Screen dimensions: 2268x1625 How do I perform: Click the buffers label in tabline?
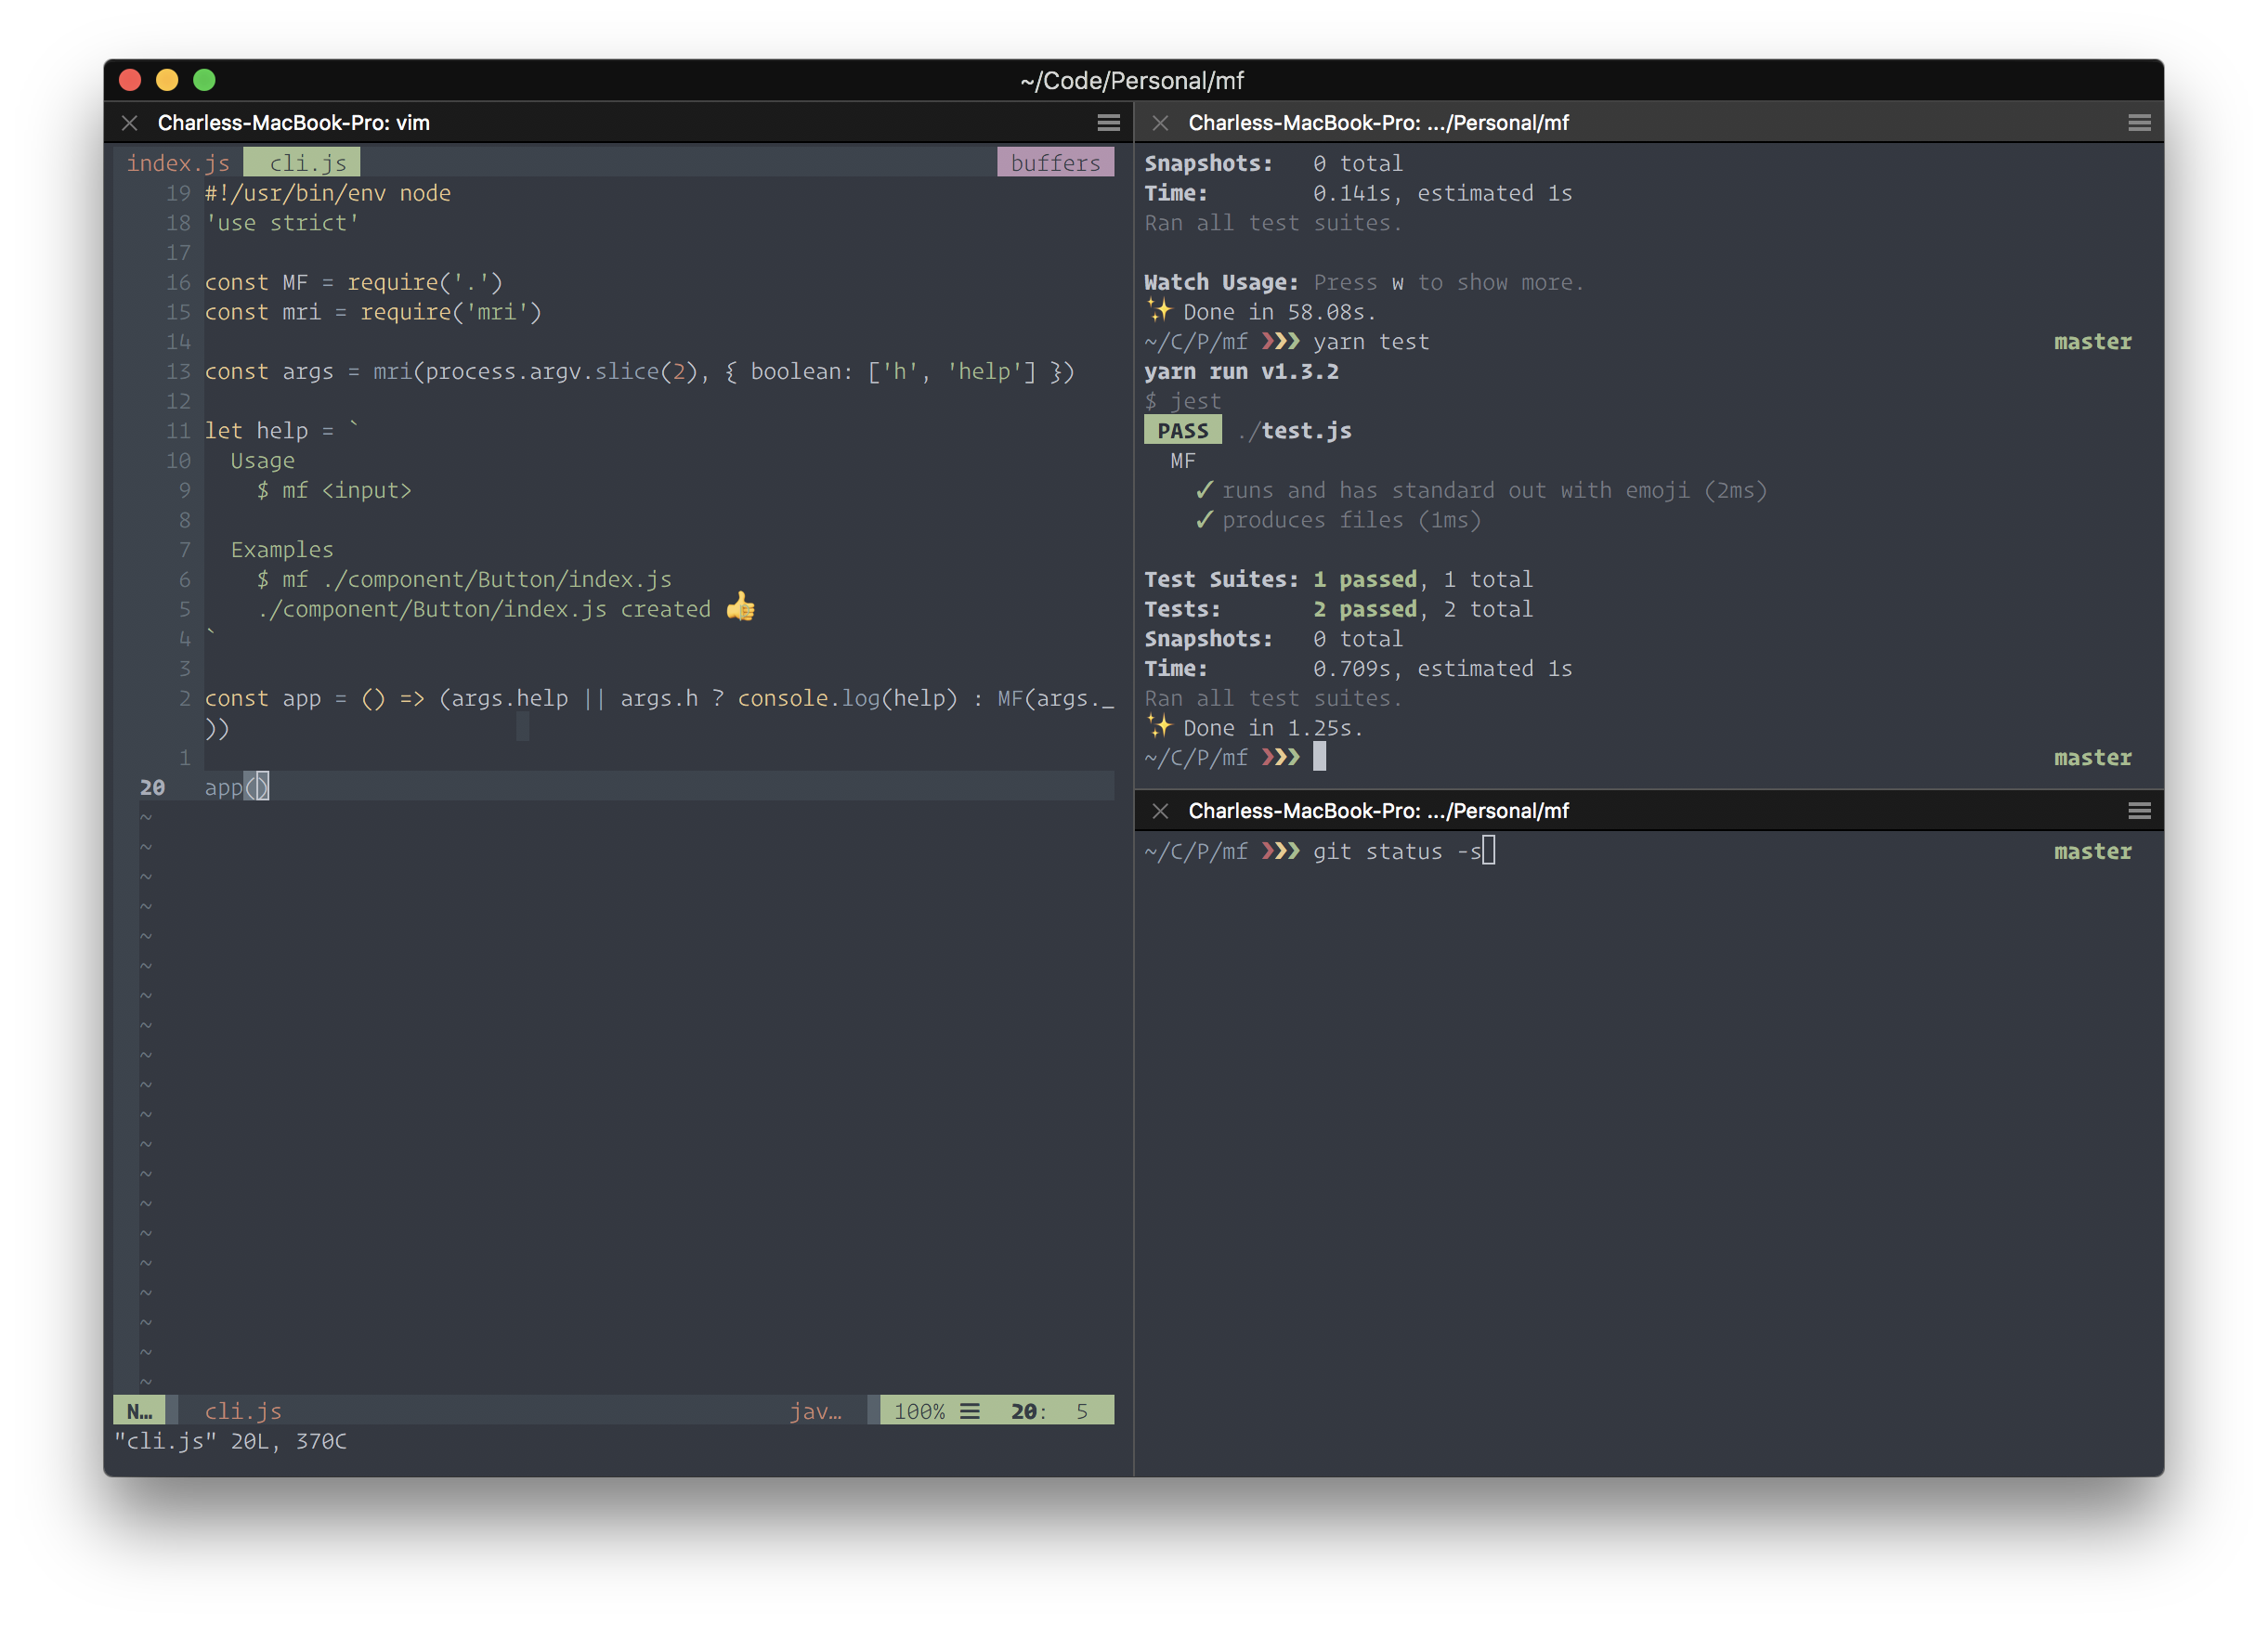pyautogui.click(x=1055, y=163)
